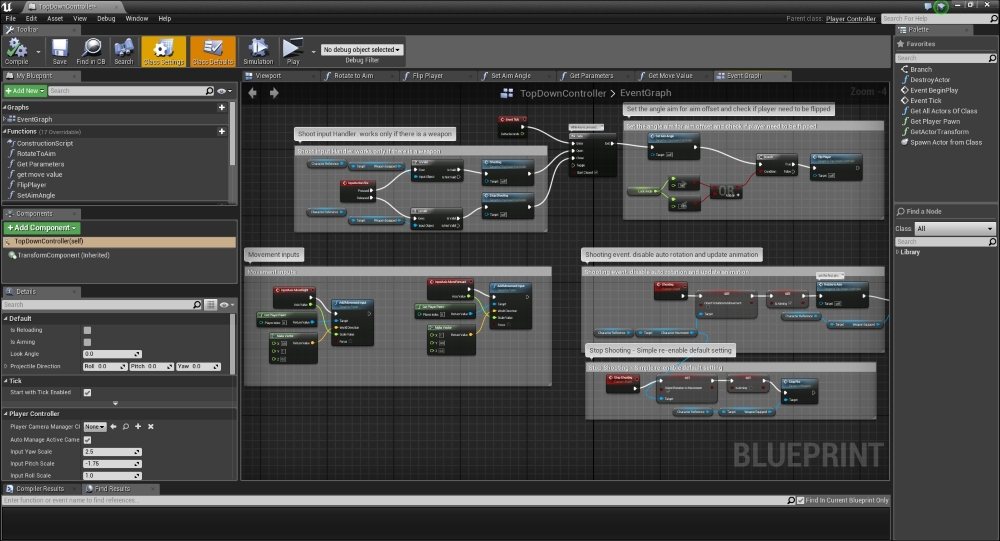Viewport: 1000px width, 541px height.
Task: Open the debug object filter dropdown
Action: click(x=360, y=49)
